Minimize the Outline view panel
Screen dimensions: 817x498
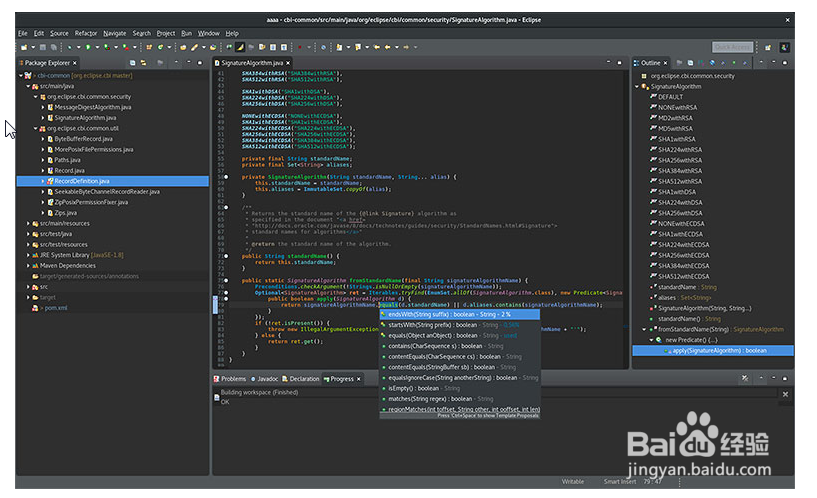(x=776, y=62)
